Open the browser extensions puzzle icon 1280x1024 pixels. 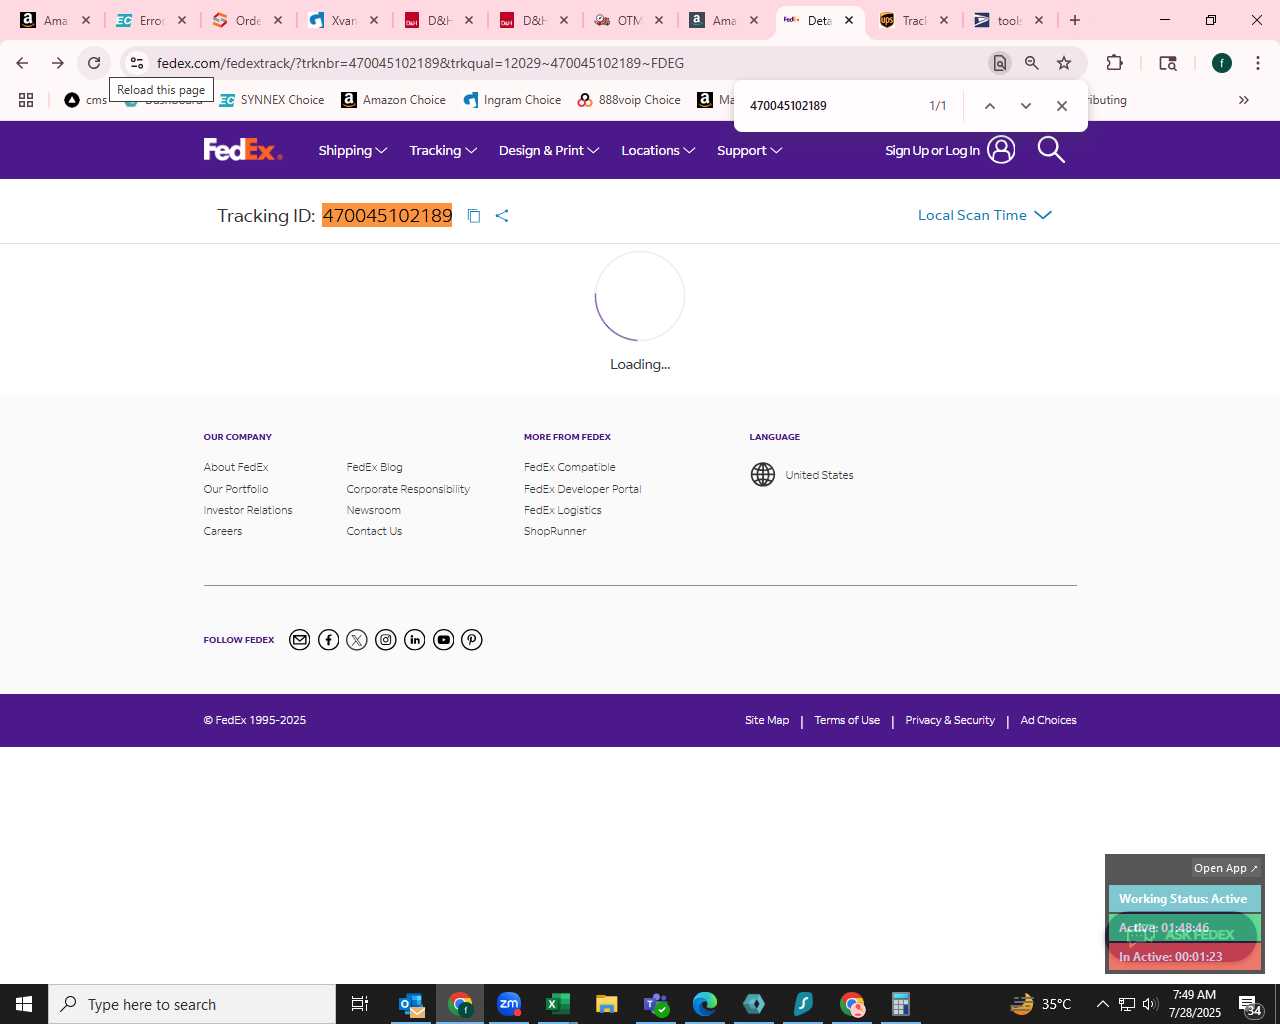[x=1114, y=63]
